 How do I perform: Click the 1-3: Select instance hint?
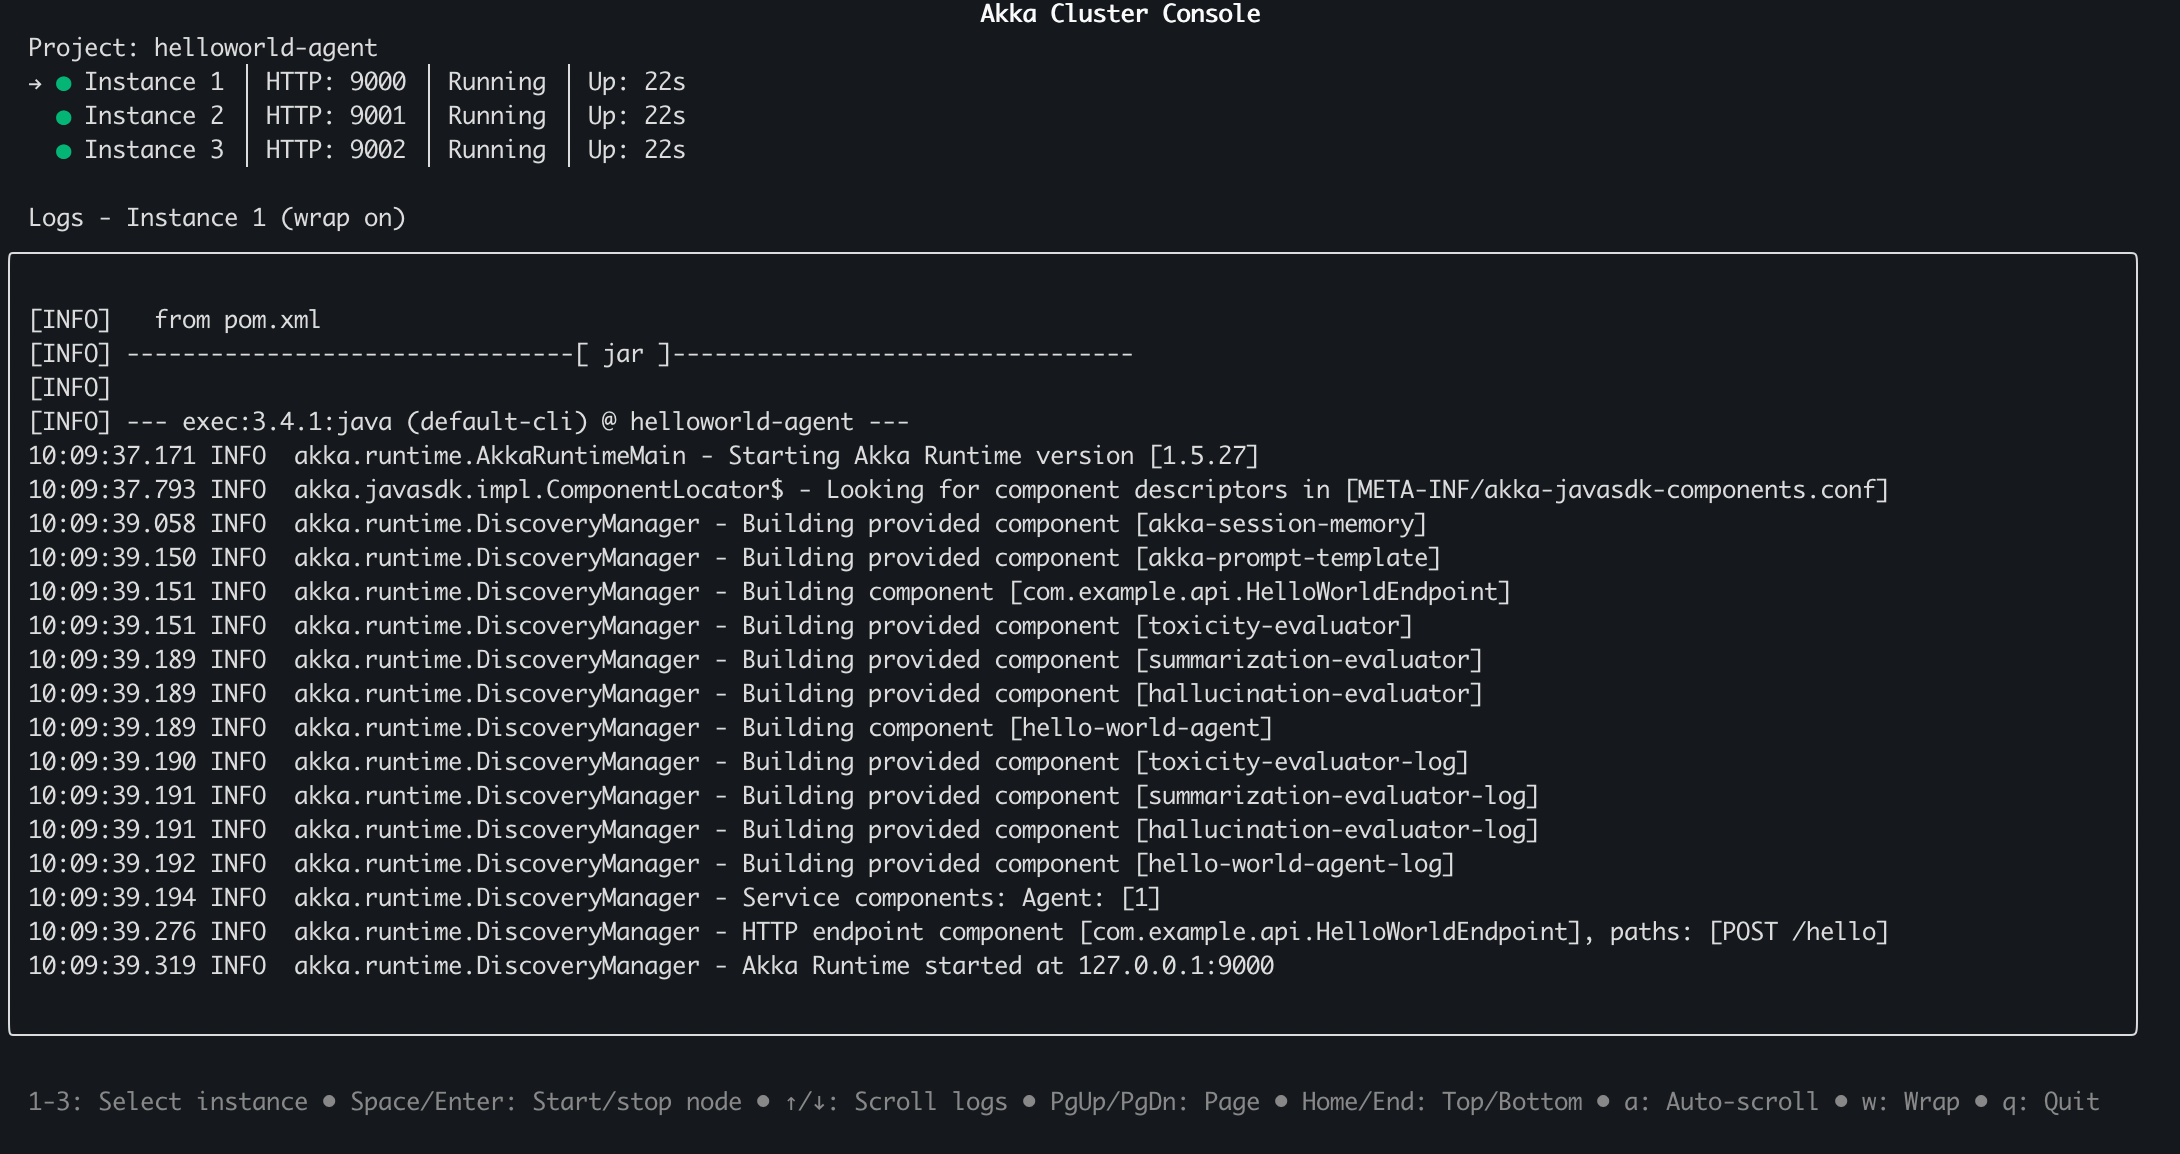tap(167, 1102)
